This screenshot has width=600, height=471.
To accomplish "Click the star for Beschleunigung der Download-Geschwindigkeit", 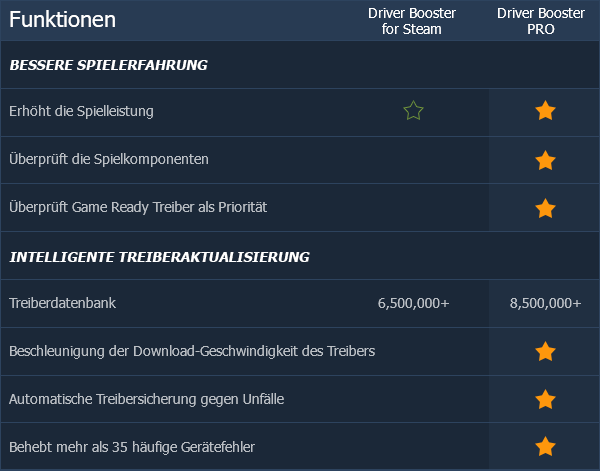I will pos(545,351).
